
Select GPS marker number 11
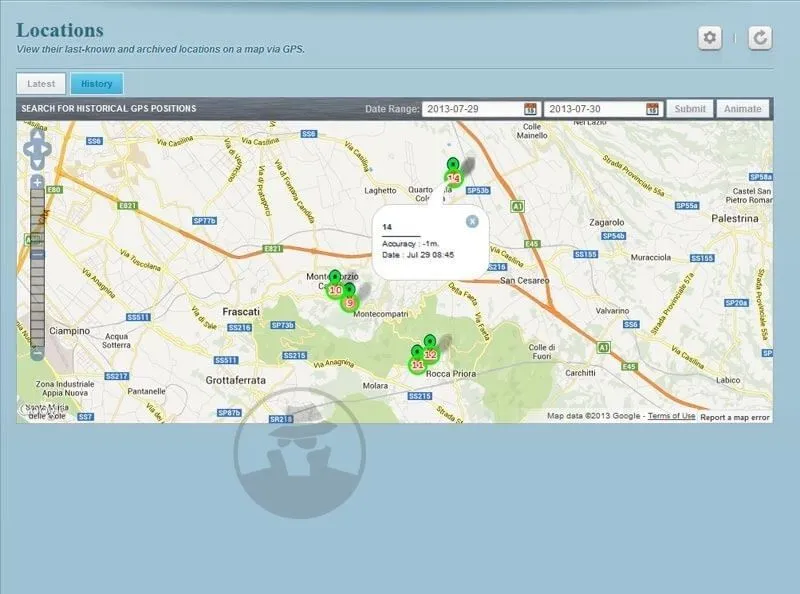pyautogui.click(x=417, y=359)
